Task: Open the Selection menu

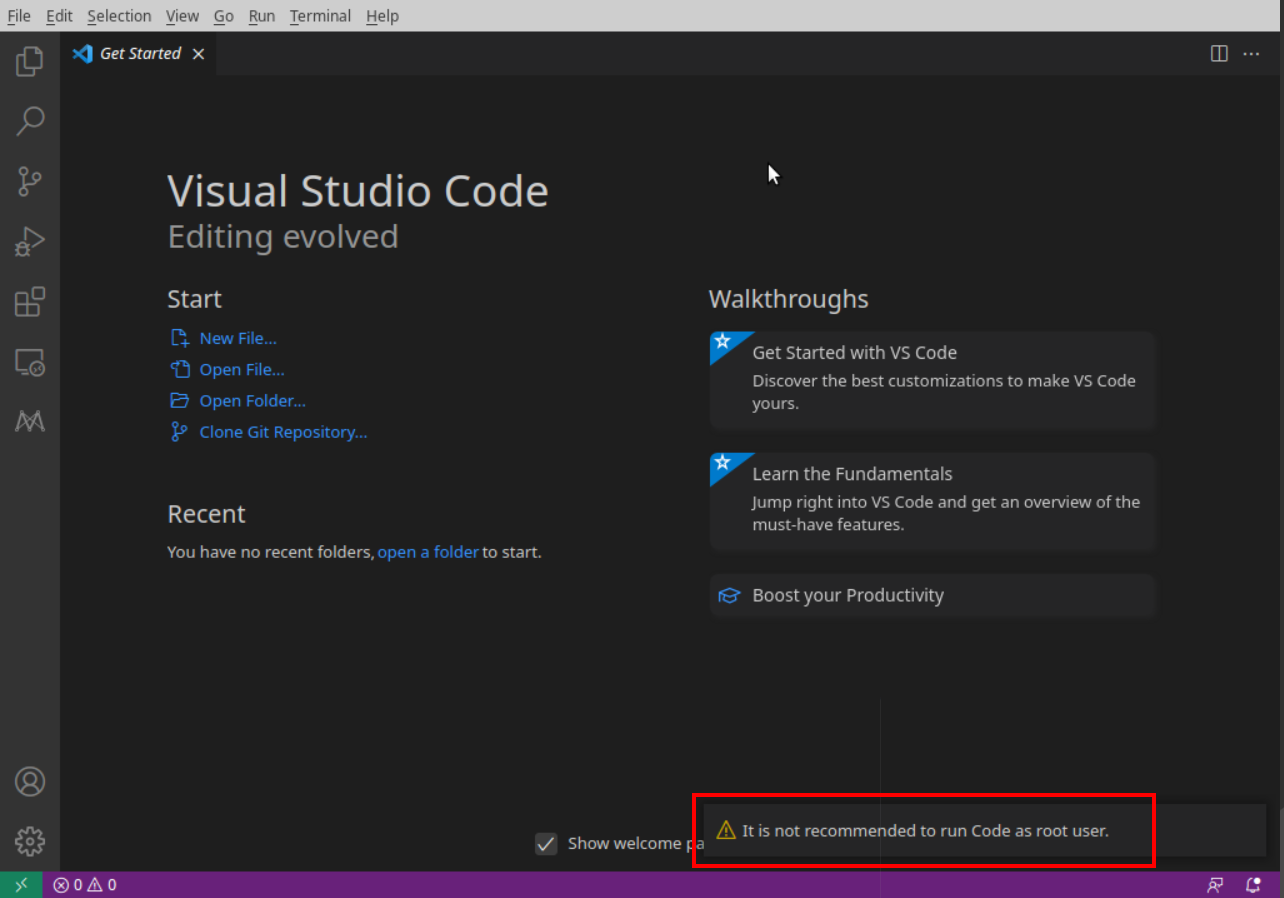Action: pos(119,16)
